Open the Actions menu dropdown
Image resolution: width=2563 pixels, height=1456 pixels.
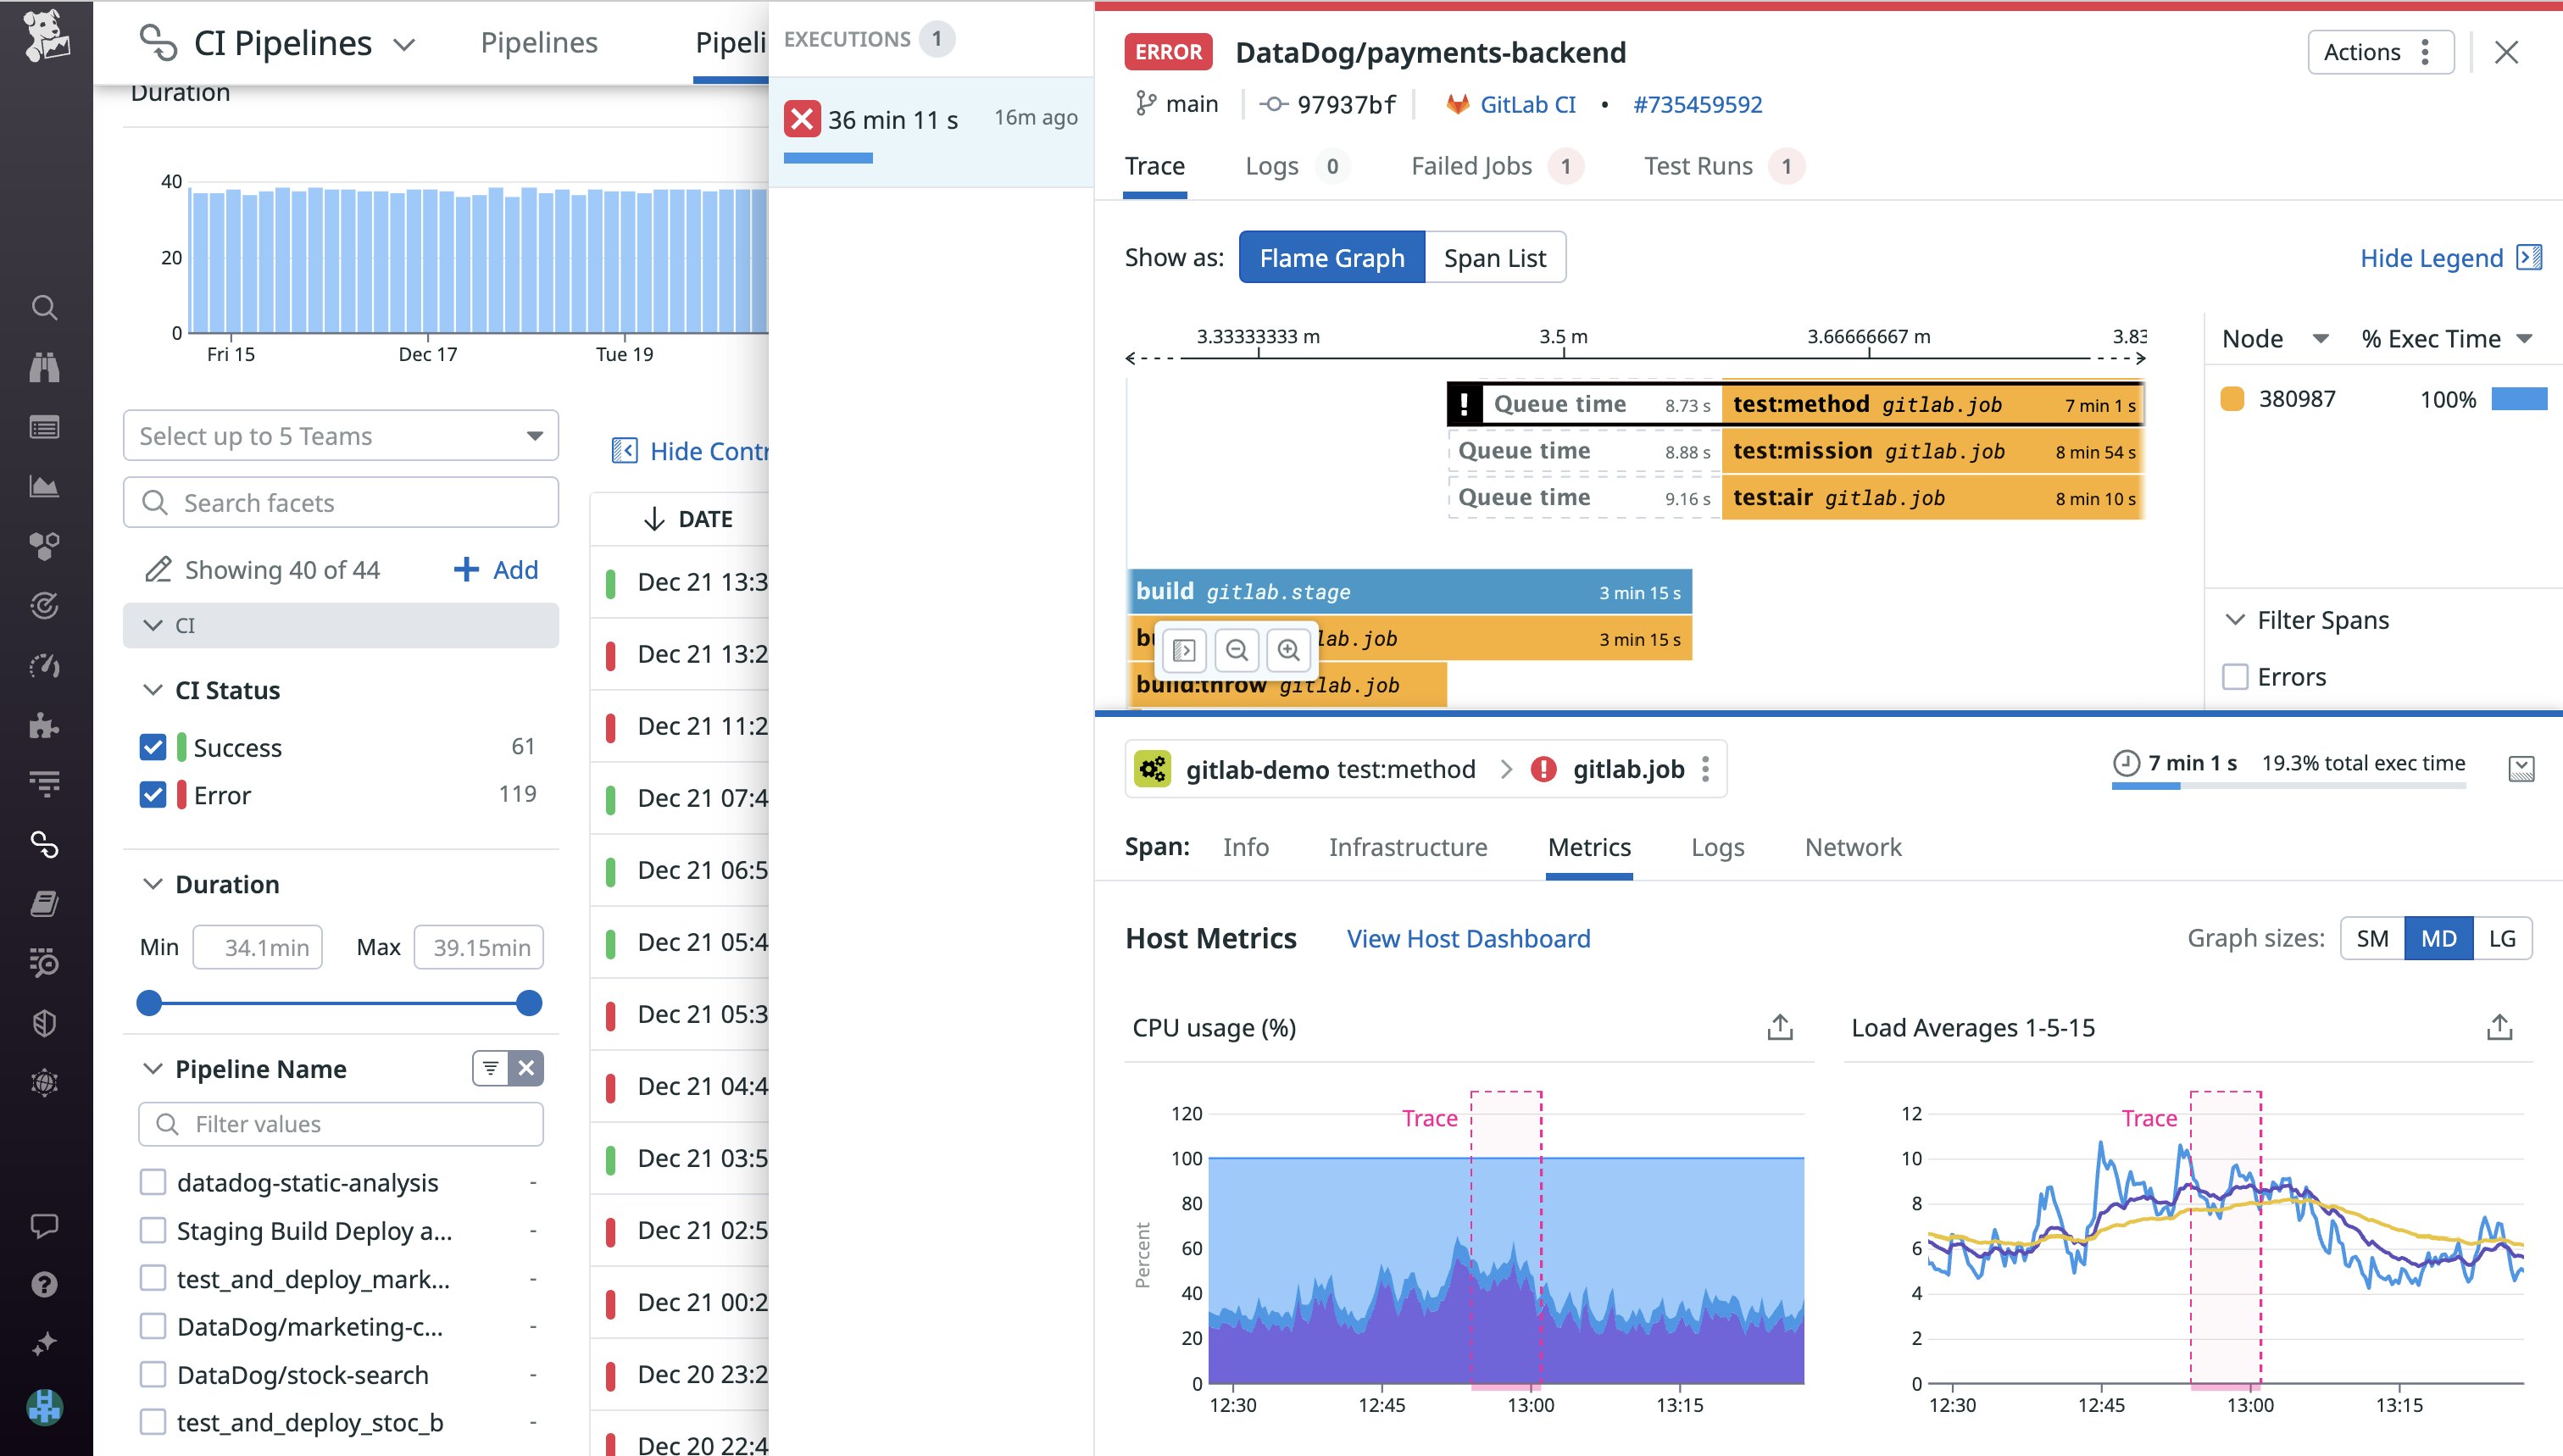point(2380,52)
